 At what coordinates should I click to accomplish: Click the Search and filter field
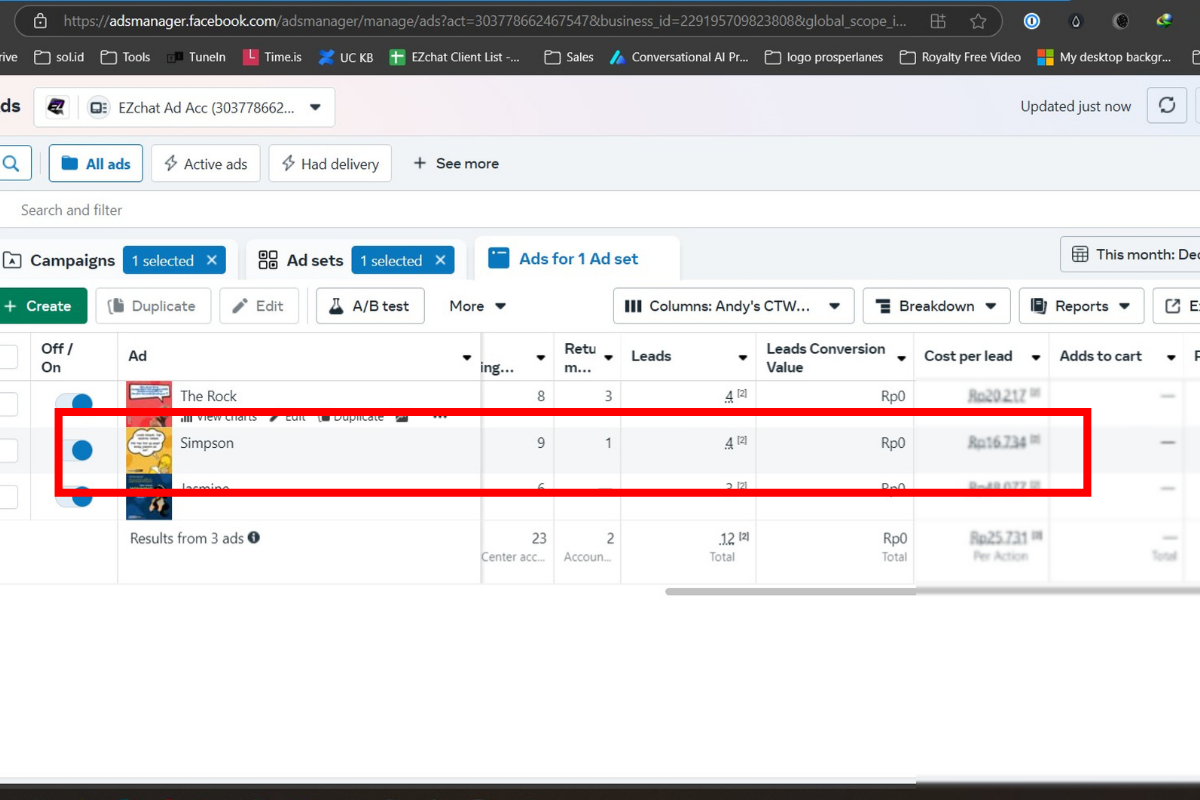(x=72, y=210)
